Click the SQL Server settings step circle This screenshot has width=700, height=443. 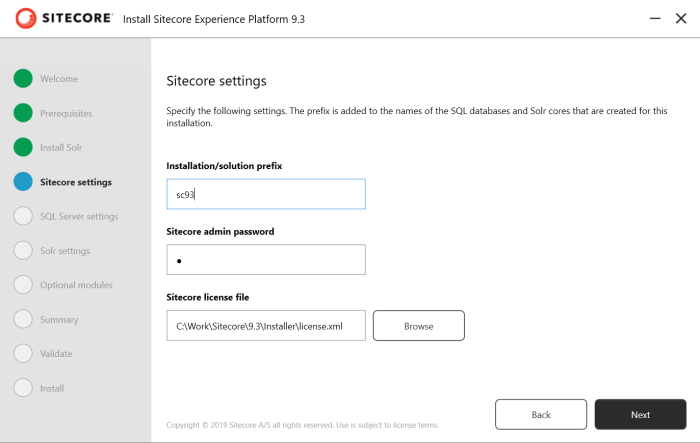click(x=23, y=216)
